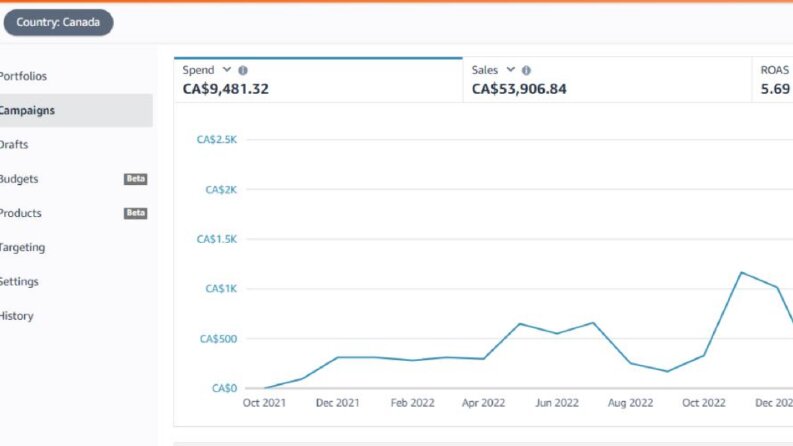Image resolution: width=793 pixels, height=446 pixels.
Task: Click the Oct 2022 axis label
Action: pyautogui.click(x=703, y=403)
